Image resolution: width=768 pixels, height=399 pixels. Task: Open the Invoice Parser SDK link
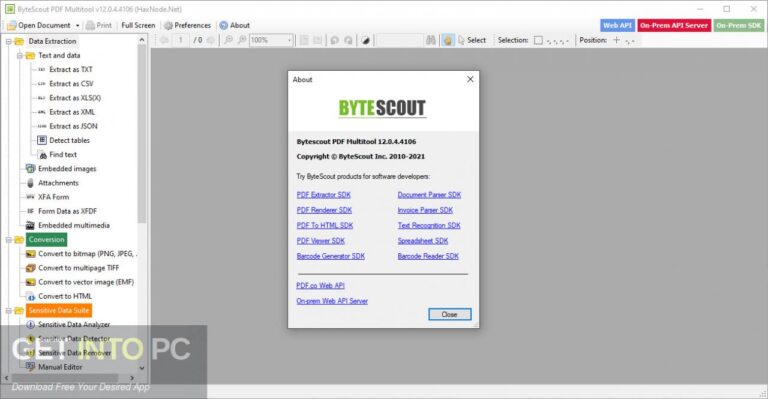[425, 210]
